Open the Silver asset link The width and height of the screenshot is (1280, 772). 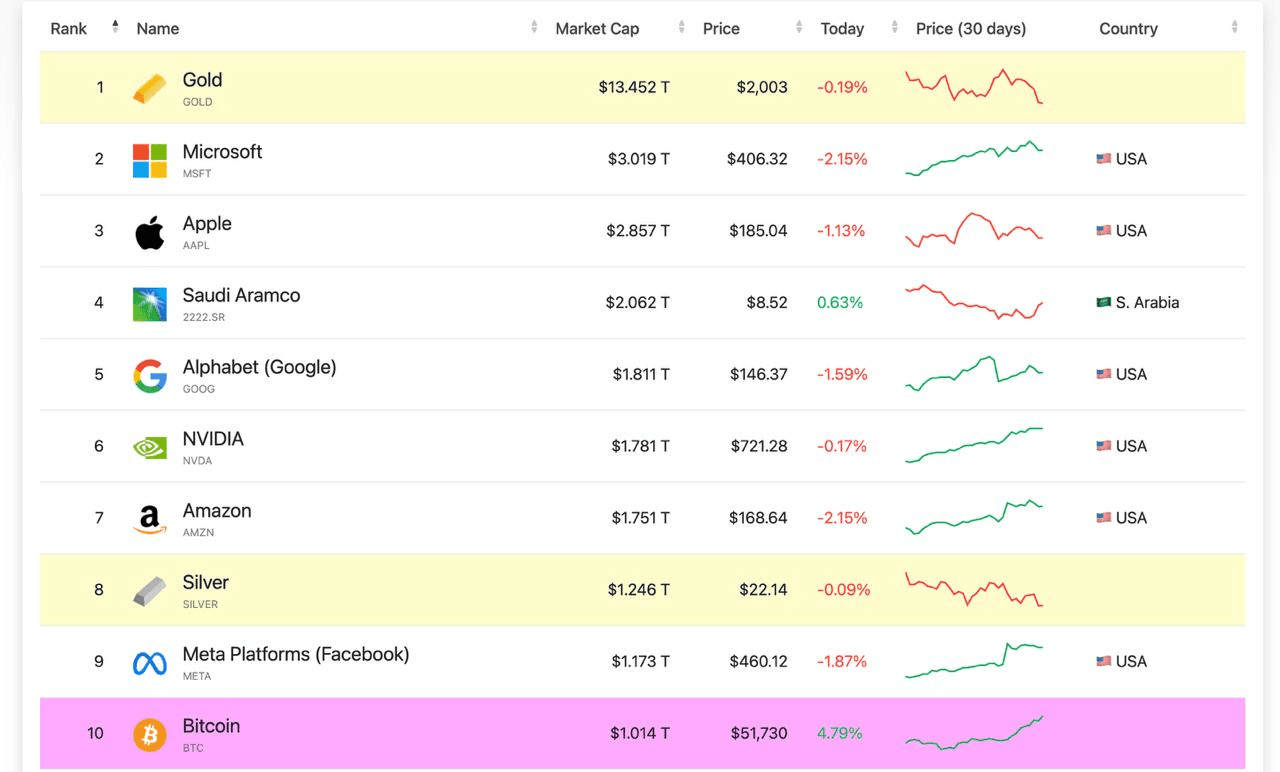205,583
